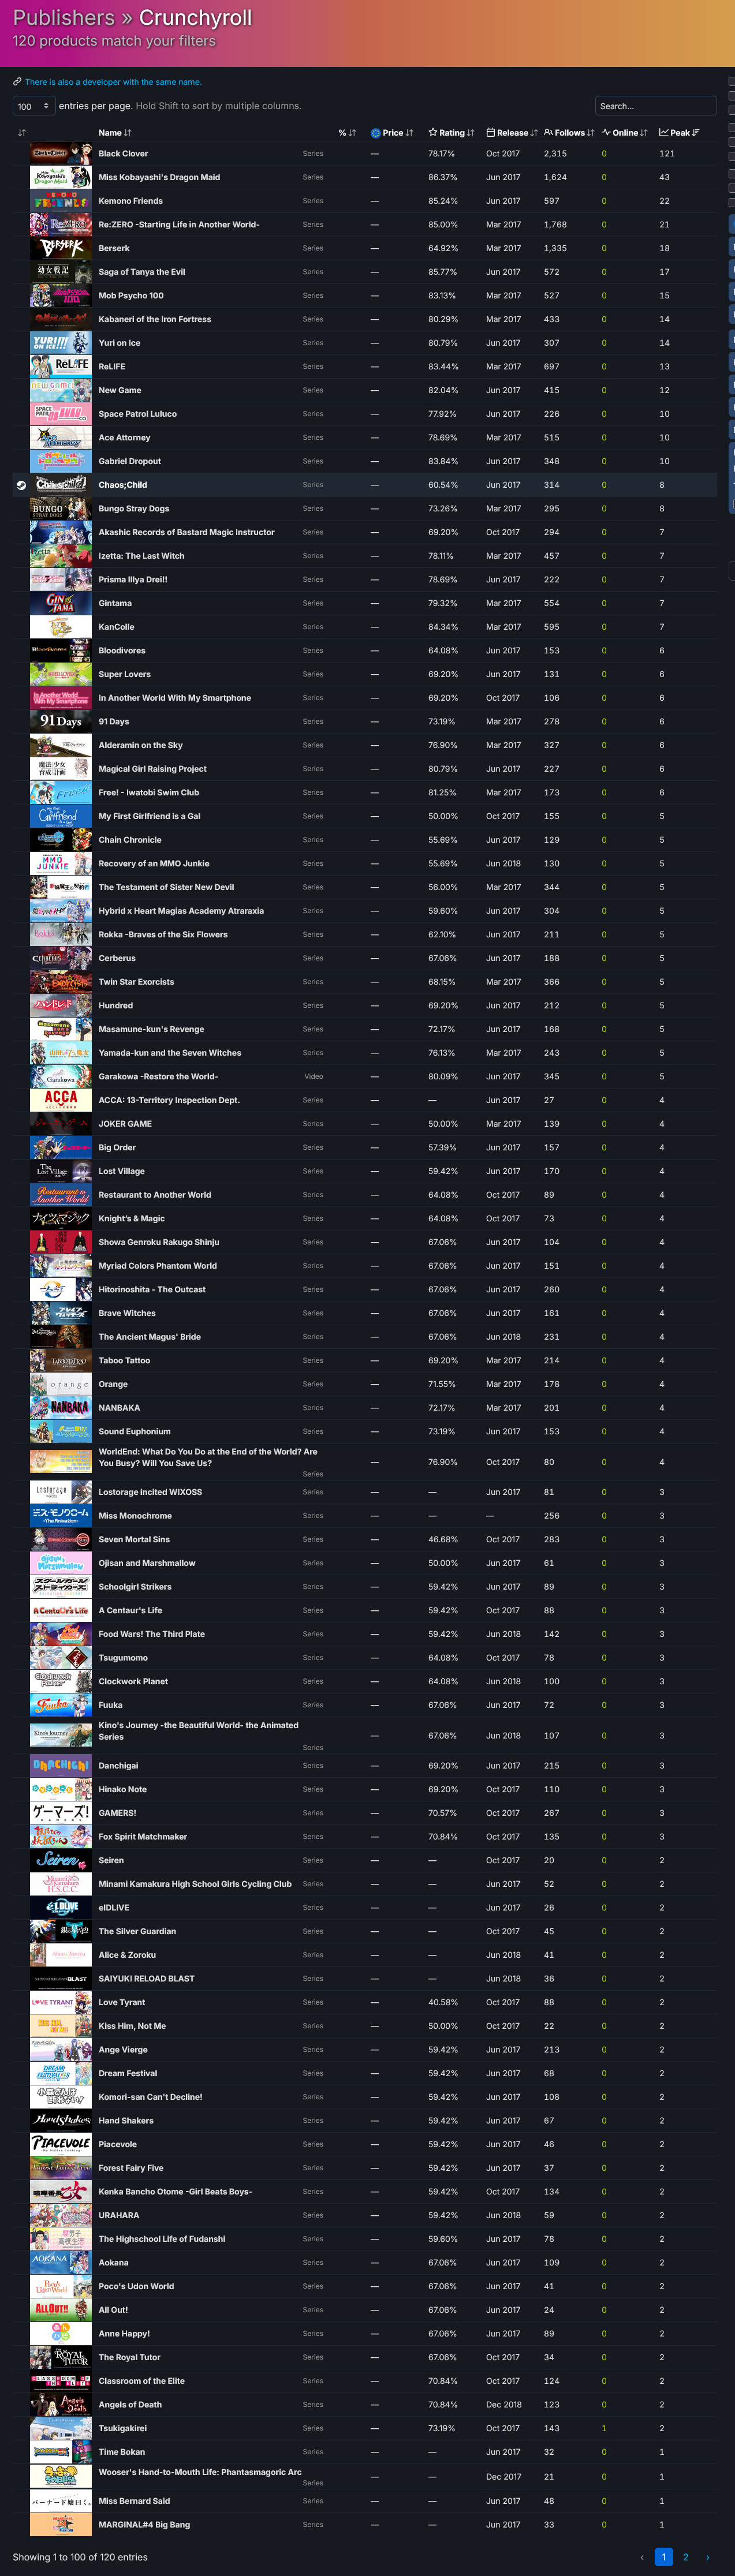735x2576 pixels.
Task: Open the Bungo Stray Dogs capsule thumbnail
Action: click(61, 509)
